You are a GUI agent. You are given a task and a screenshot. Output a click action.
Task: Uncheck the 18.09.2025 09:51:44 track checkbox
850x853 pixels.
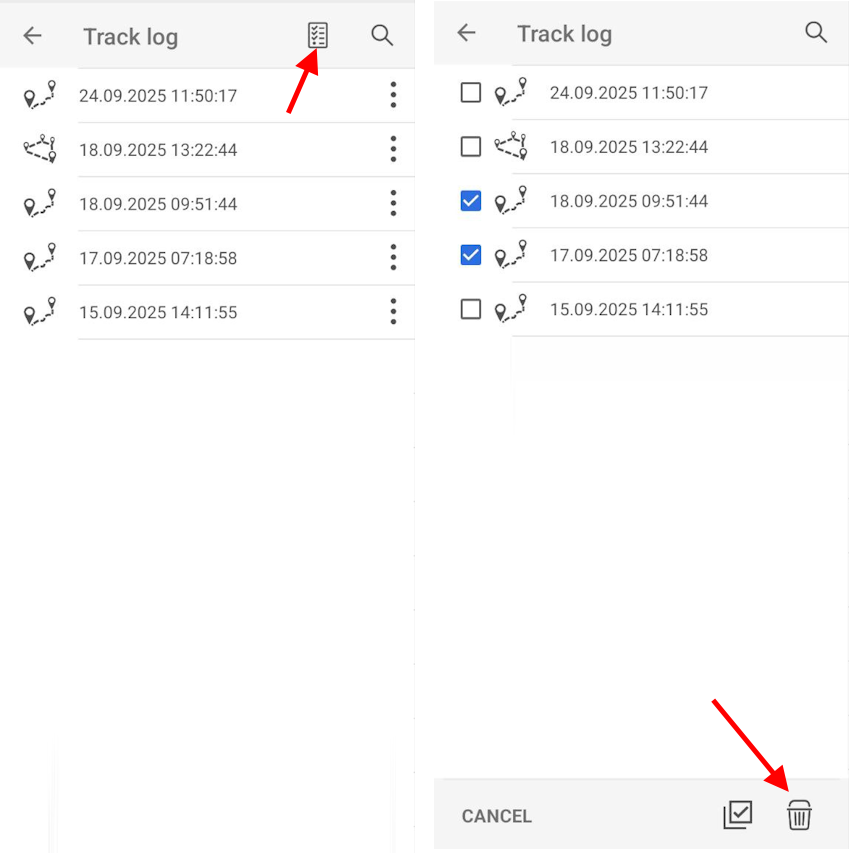(471, 201)
